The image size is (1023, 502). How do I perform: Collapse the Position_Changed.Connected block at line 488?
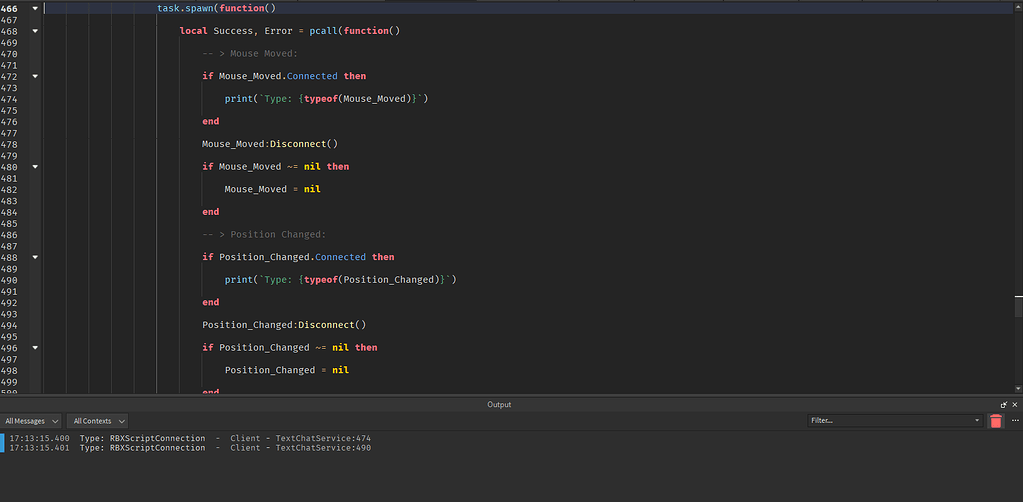point(36,257)
